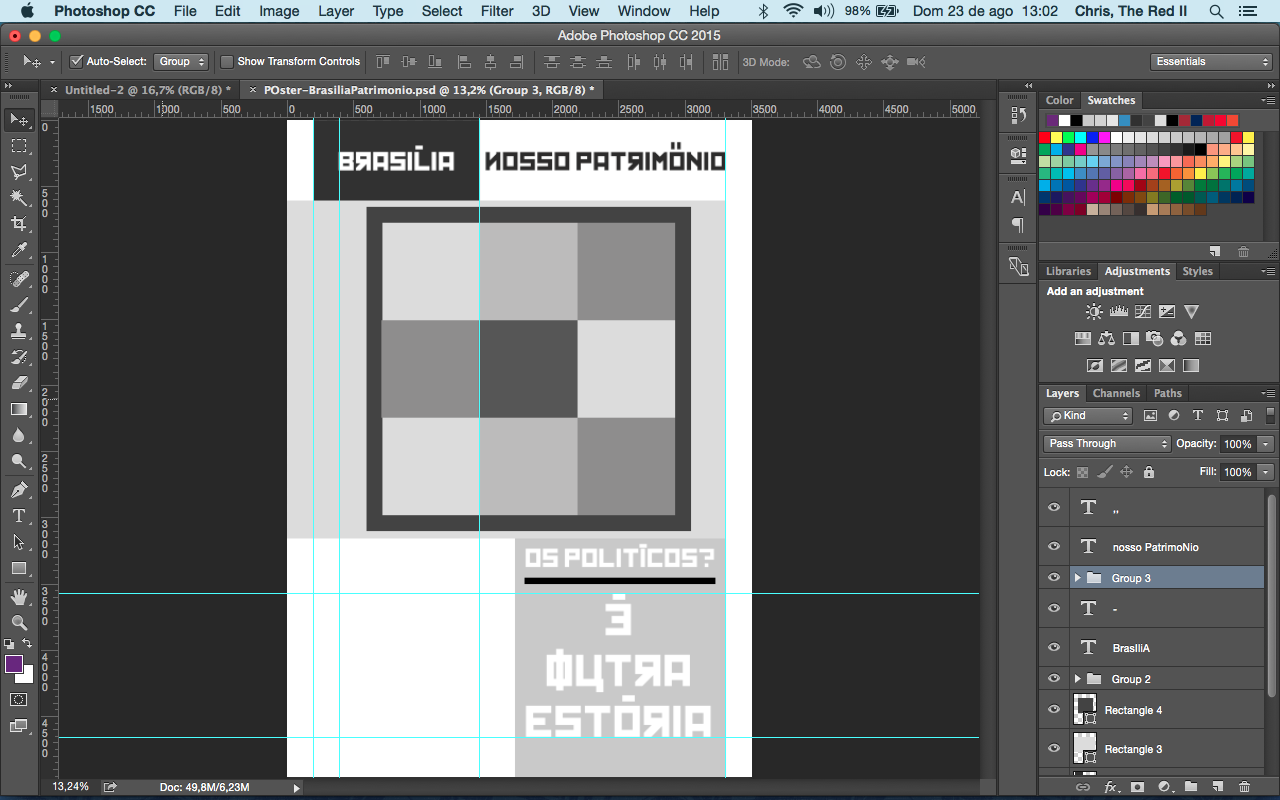Select the Healing Brush tool

pos(19,279)
